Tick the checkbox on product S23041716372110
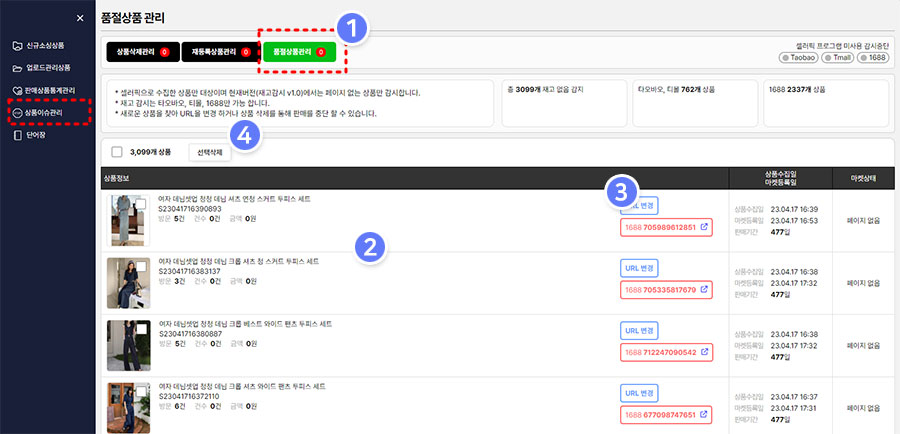Viewport: 900px width, 434px height. [x=141, y=390]
